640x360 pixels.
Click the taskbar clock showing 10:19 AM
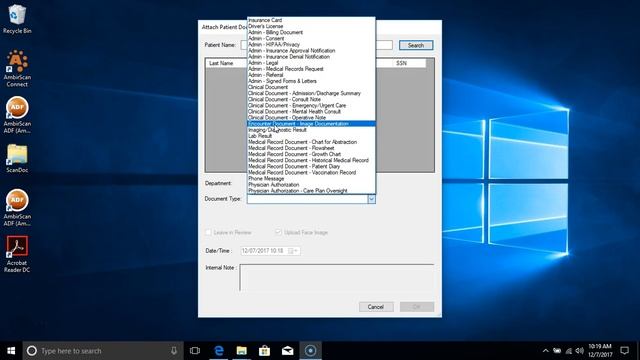(x=600, y=351)
